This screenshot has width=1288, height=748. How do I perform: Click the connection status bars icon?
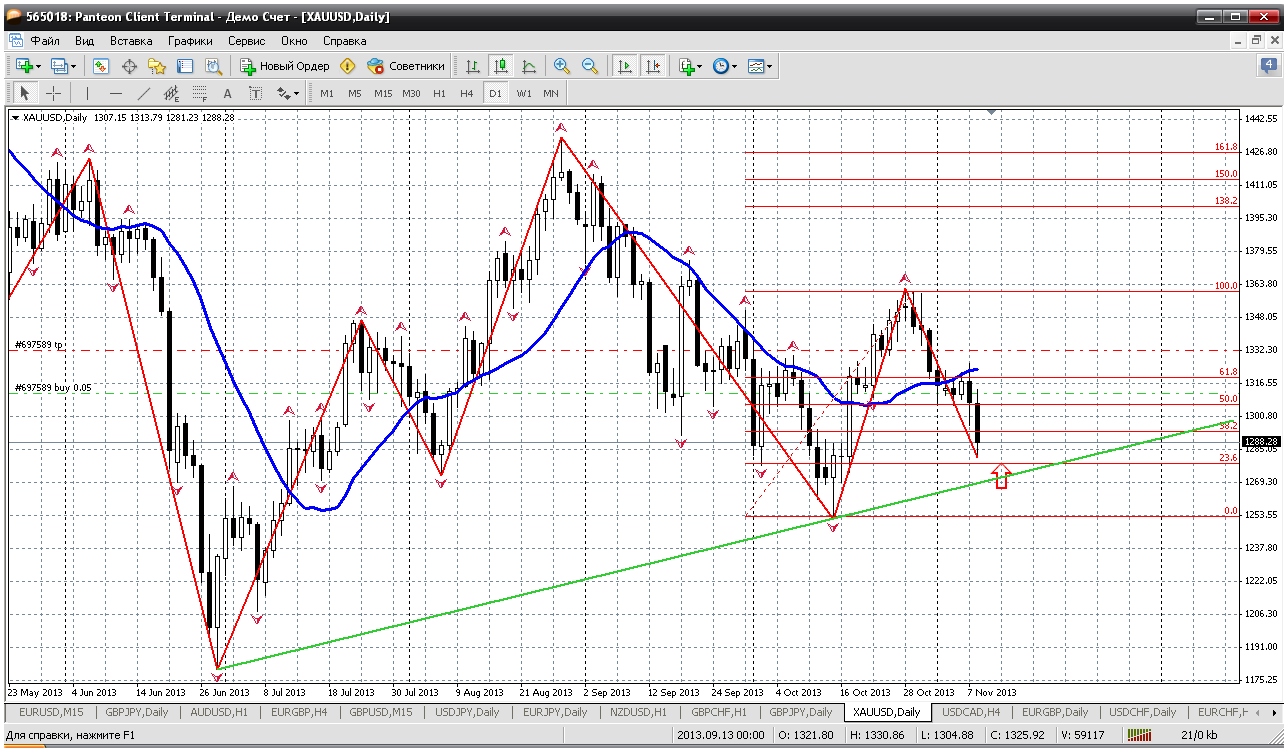(1141, 735)
